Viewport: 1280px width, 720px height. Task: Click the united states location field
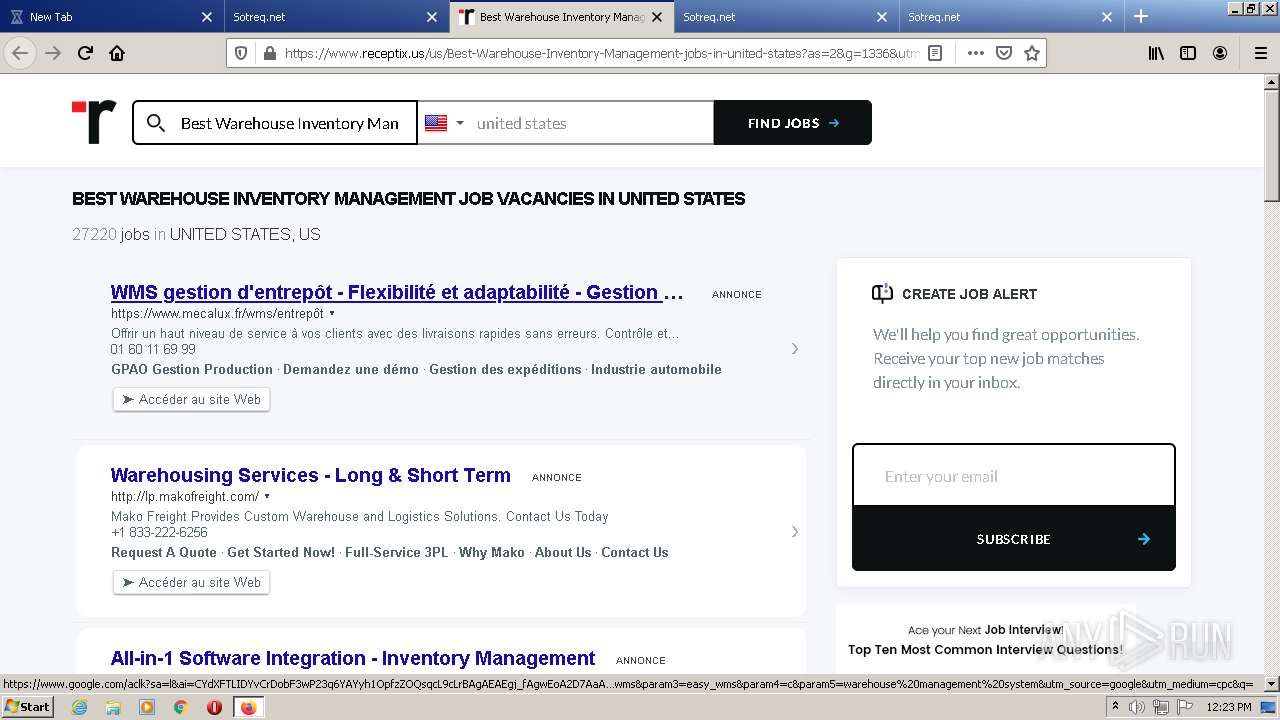pyautogui.click(x=590, y=123)
